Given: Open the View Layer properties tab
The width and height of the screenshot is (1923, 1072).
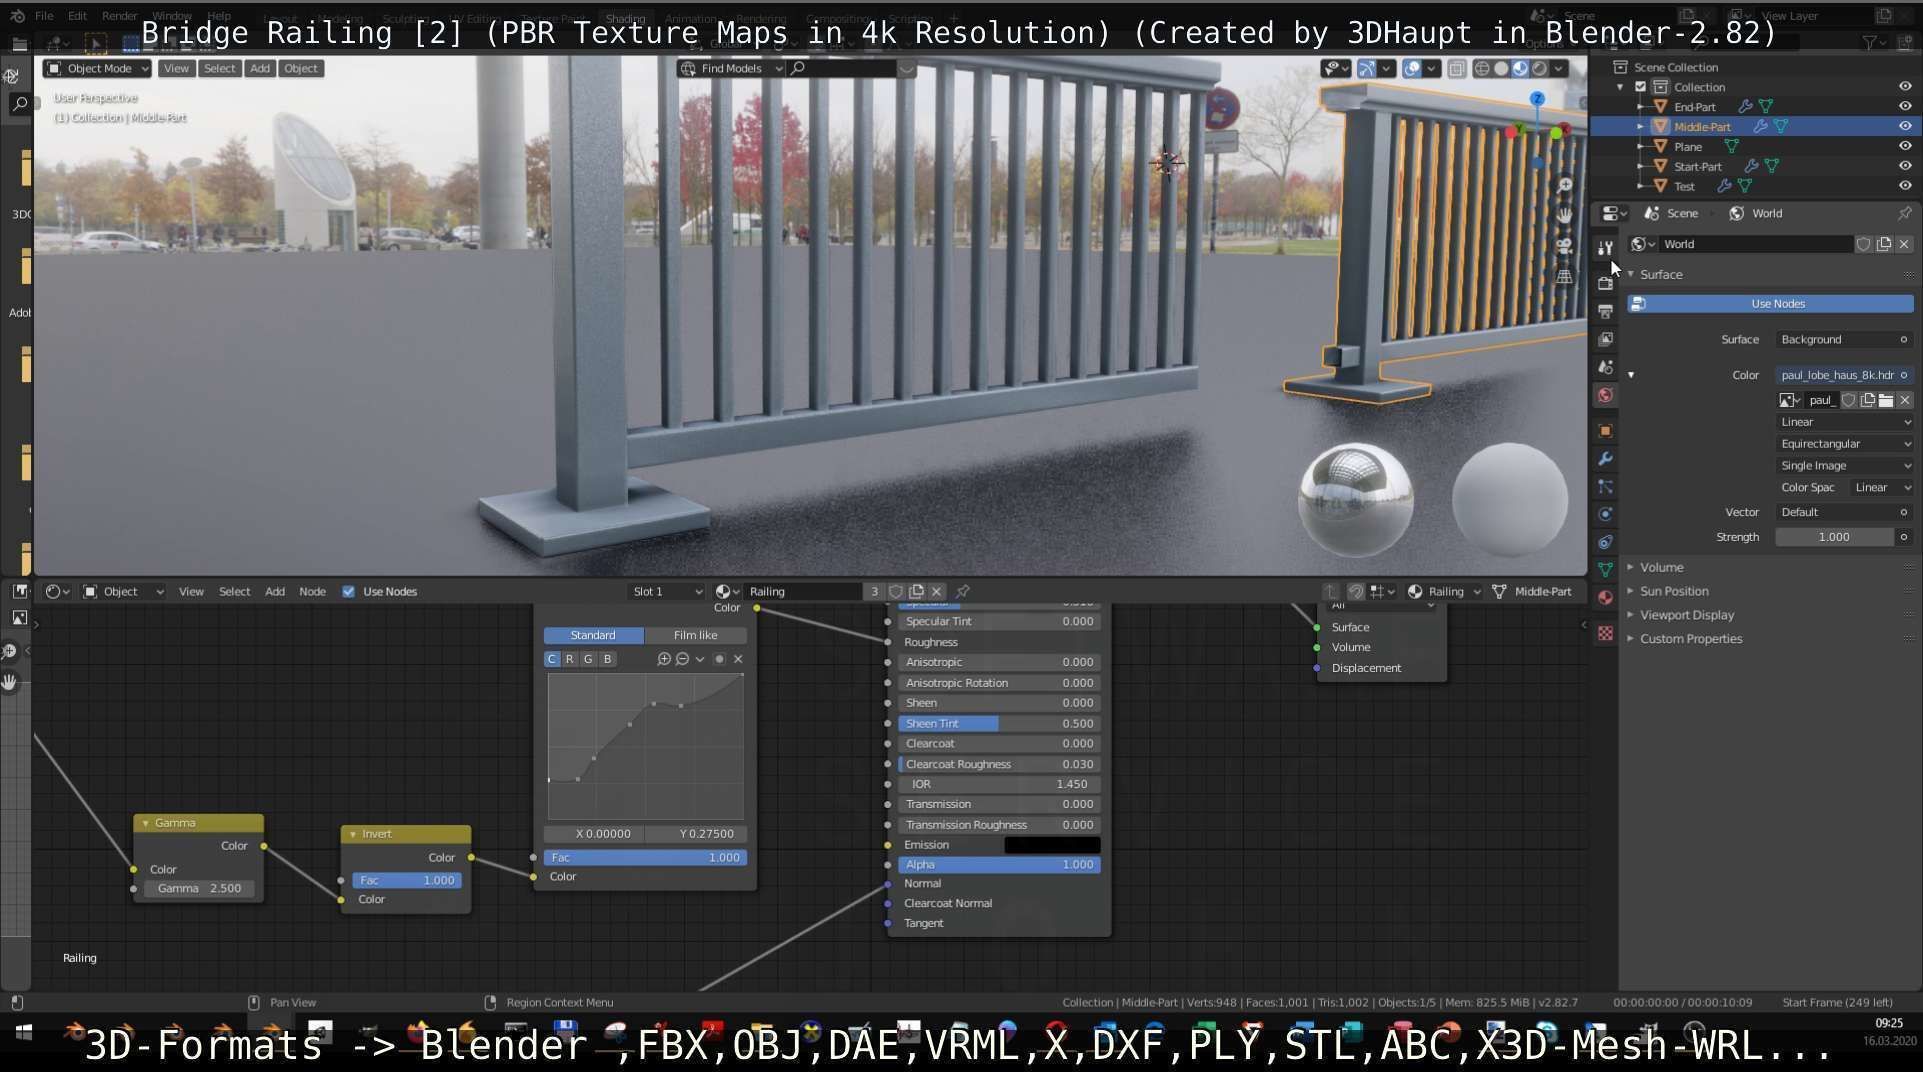Looking at the screenshot, I should tap(1605, 339).
